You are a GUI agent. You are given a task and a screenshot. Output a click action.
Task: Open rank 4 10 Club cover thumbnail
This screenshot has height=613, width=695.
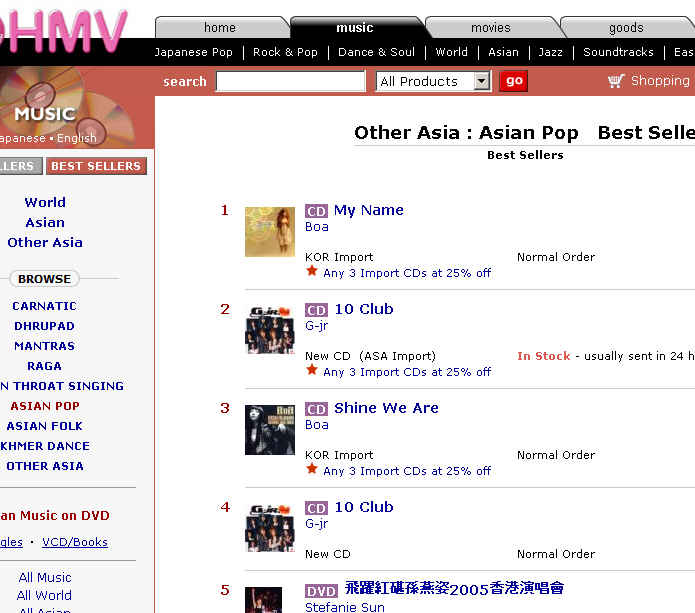(x=270, y=529)
